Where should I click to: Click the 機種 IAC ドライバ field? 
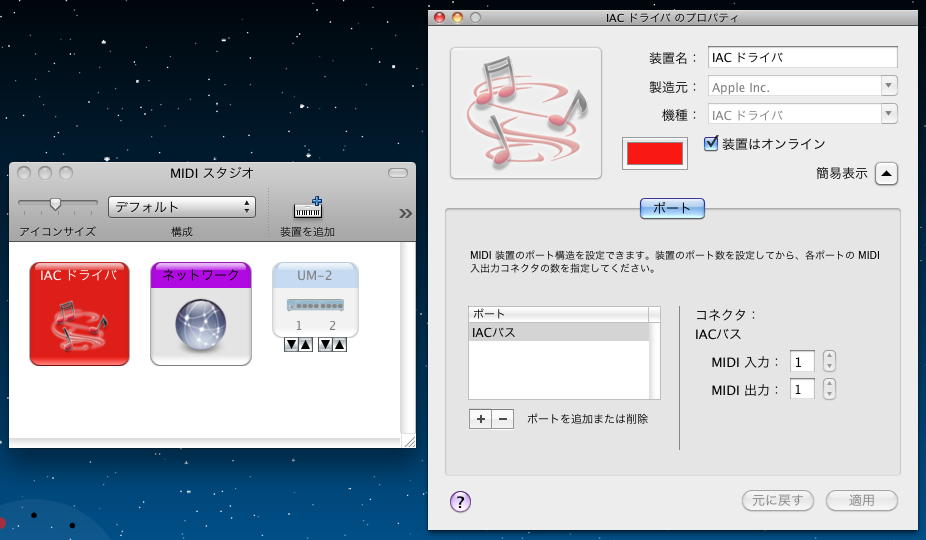pyautogui.click(x=794, y=114)
